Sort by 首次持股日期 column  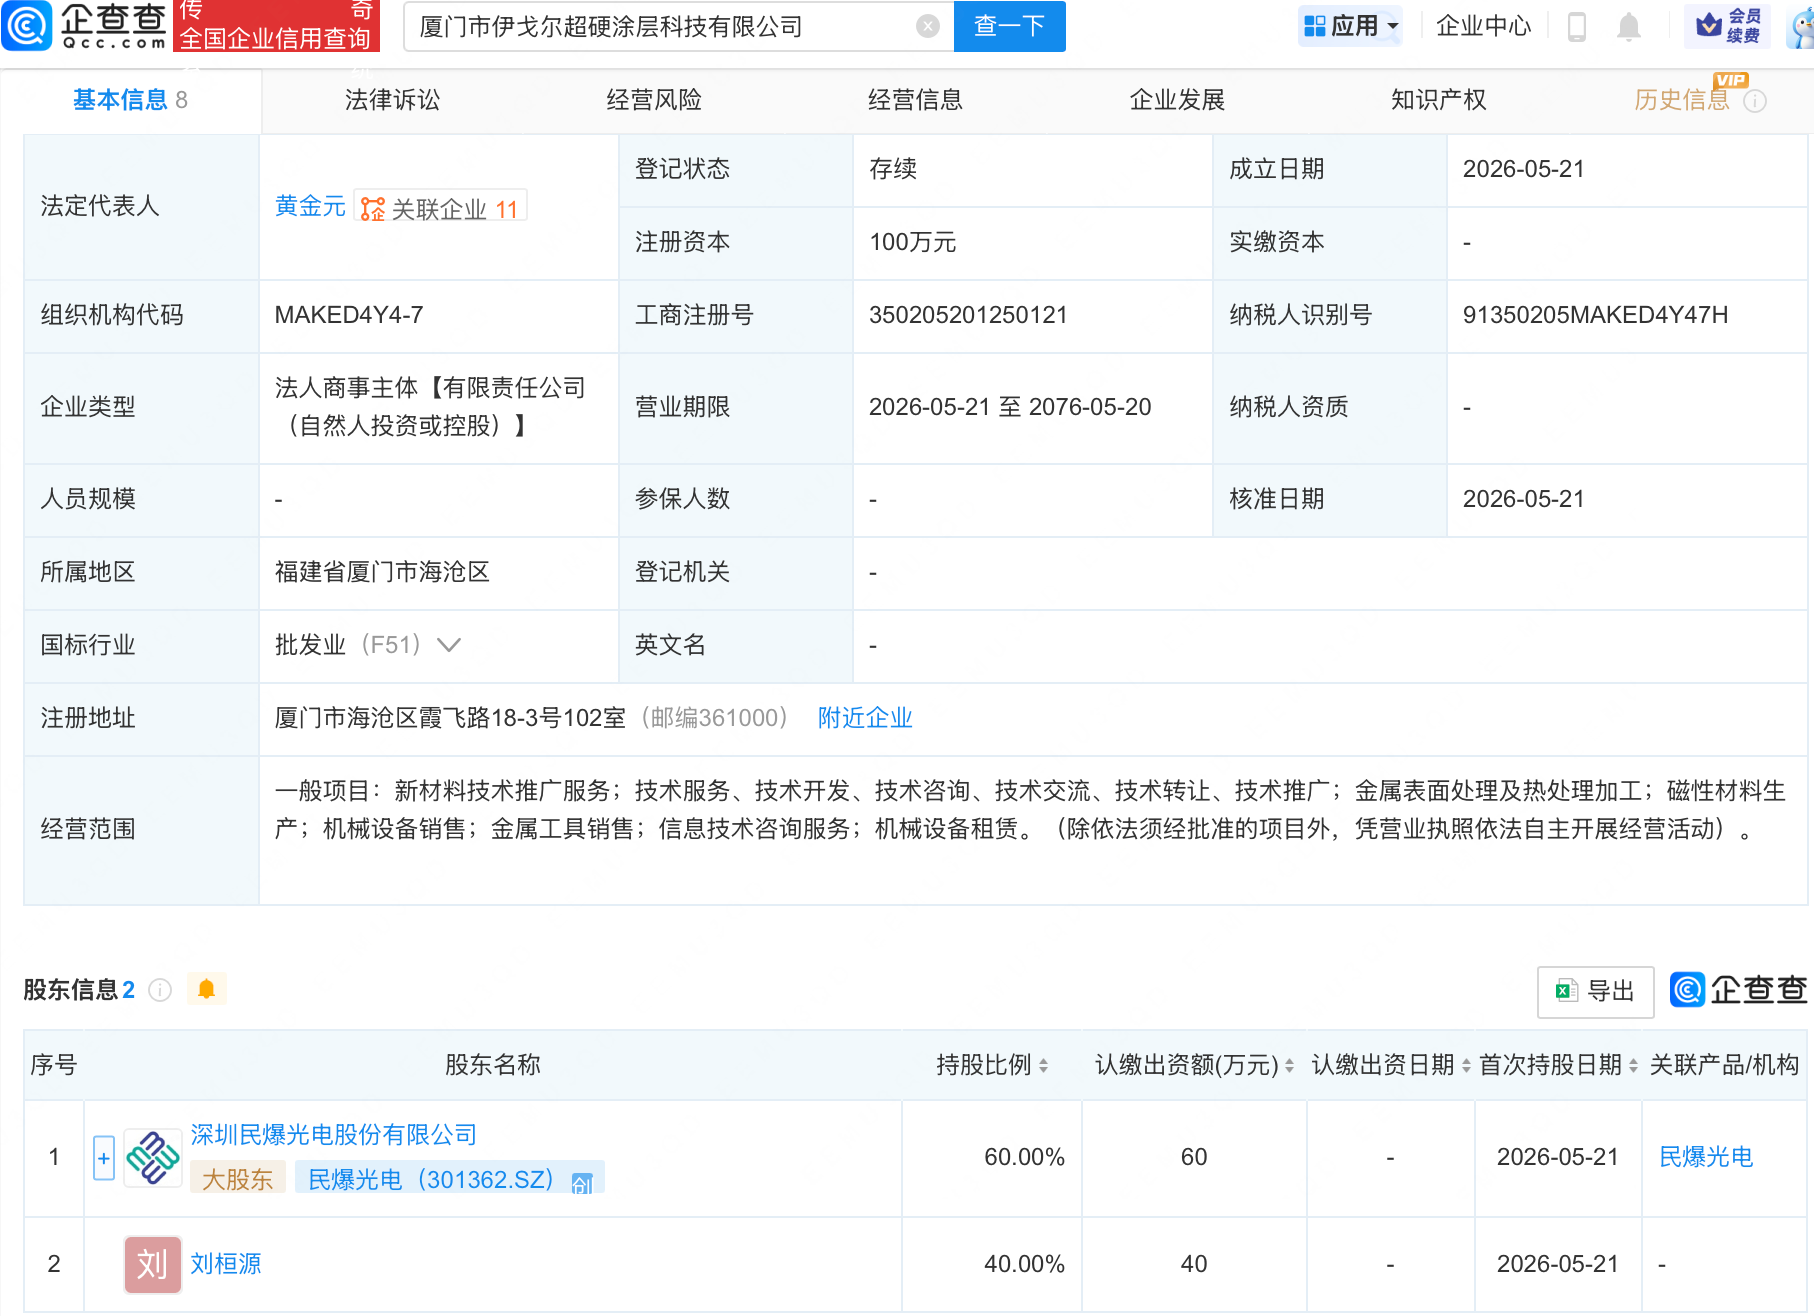pyautogui.click(x=1633, y=1066)
